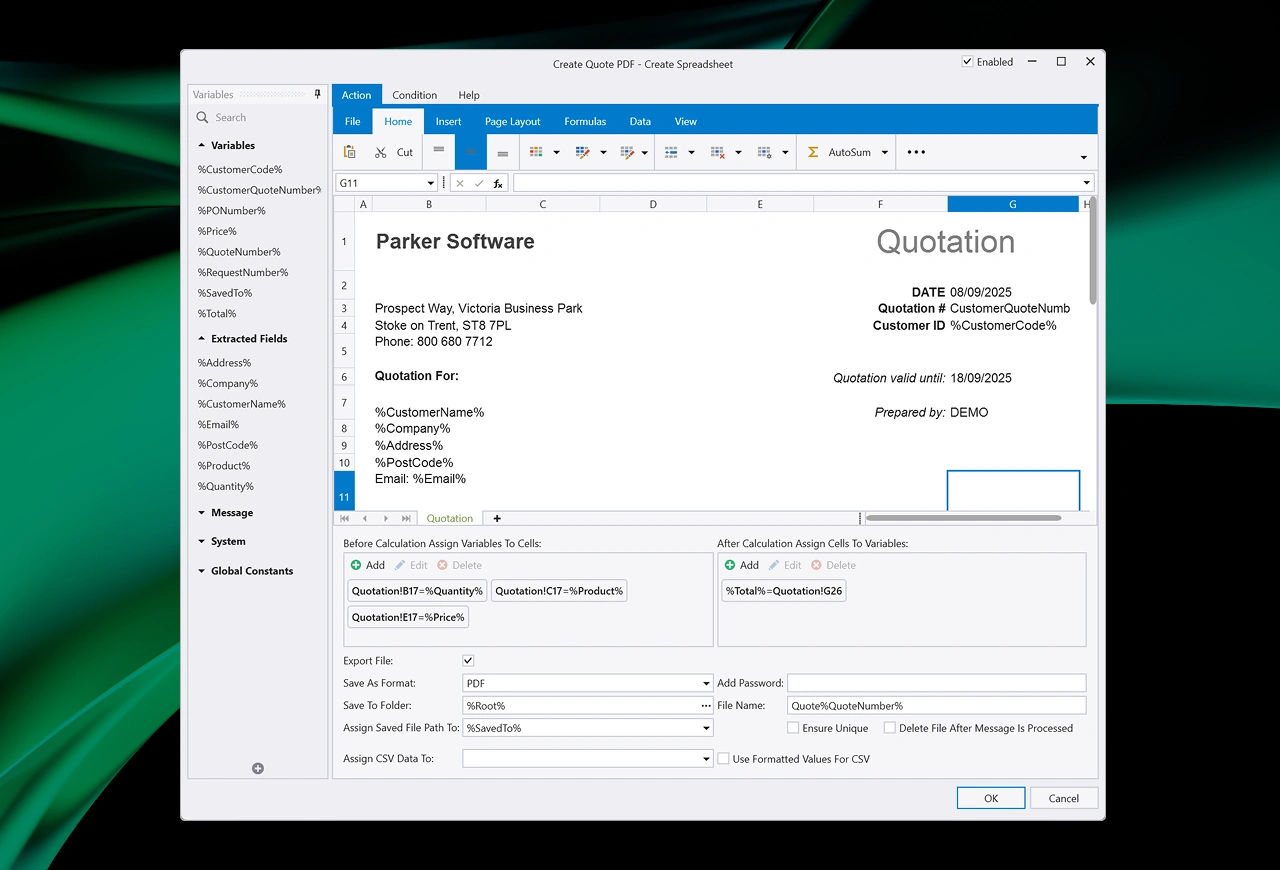The width and height of the screenshot is (1280, 870).
Task: Click more ribbon options ellipsis
Action: (916, 152)
